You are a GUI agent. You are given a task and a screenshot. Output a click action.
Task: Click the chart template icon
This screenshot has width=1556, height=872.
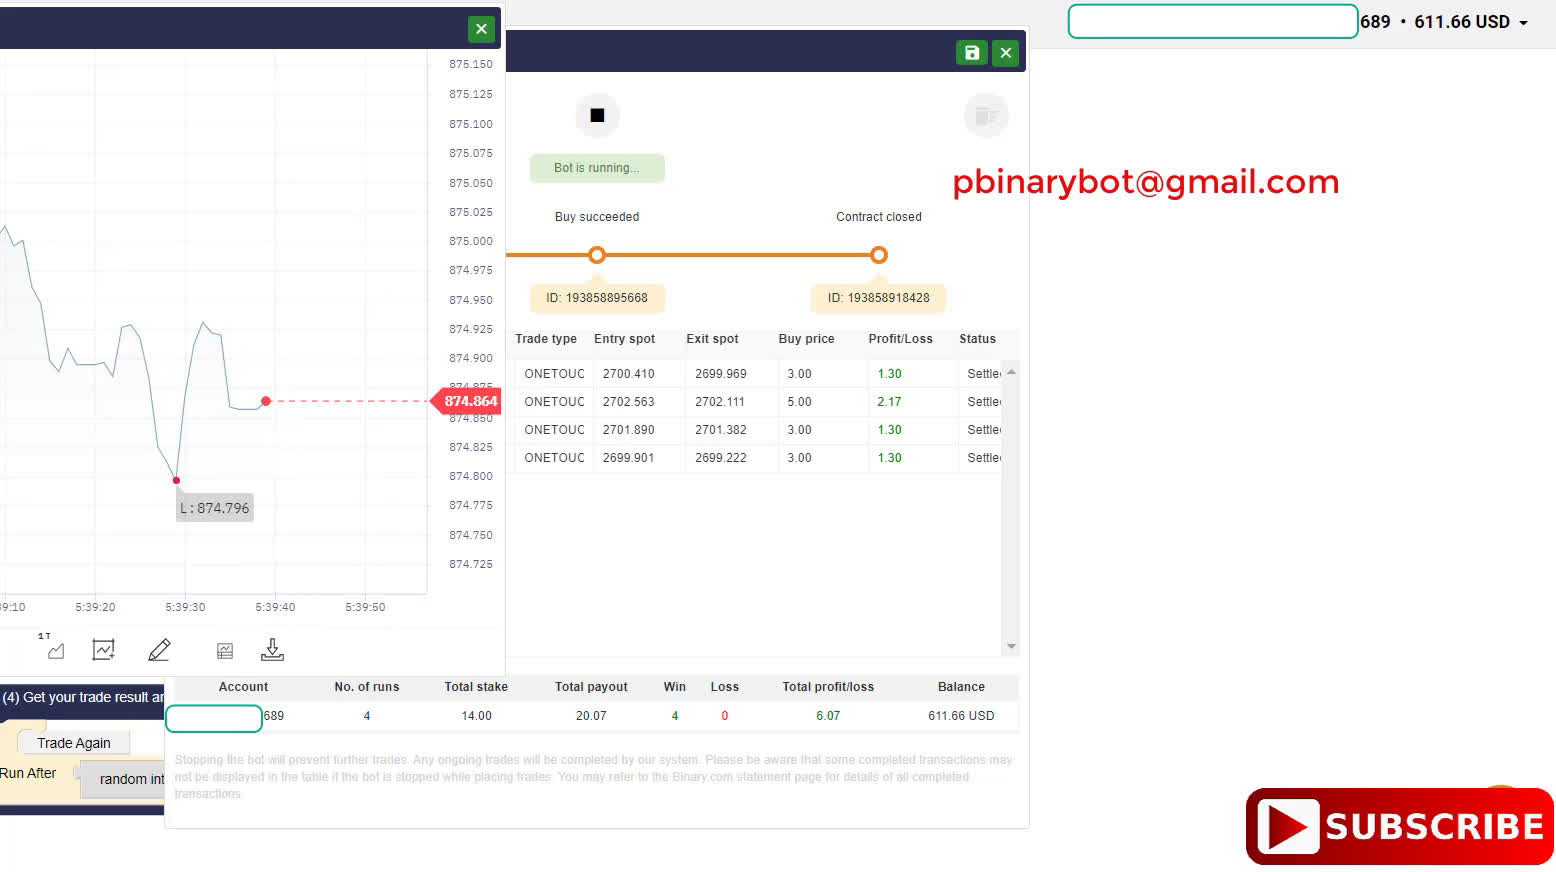pos(225,651)
